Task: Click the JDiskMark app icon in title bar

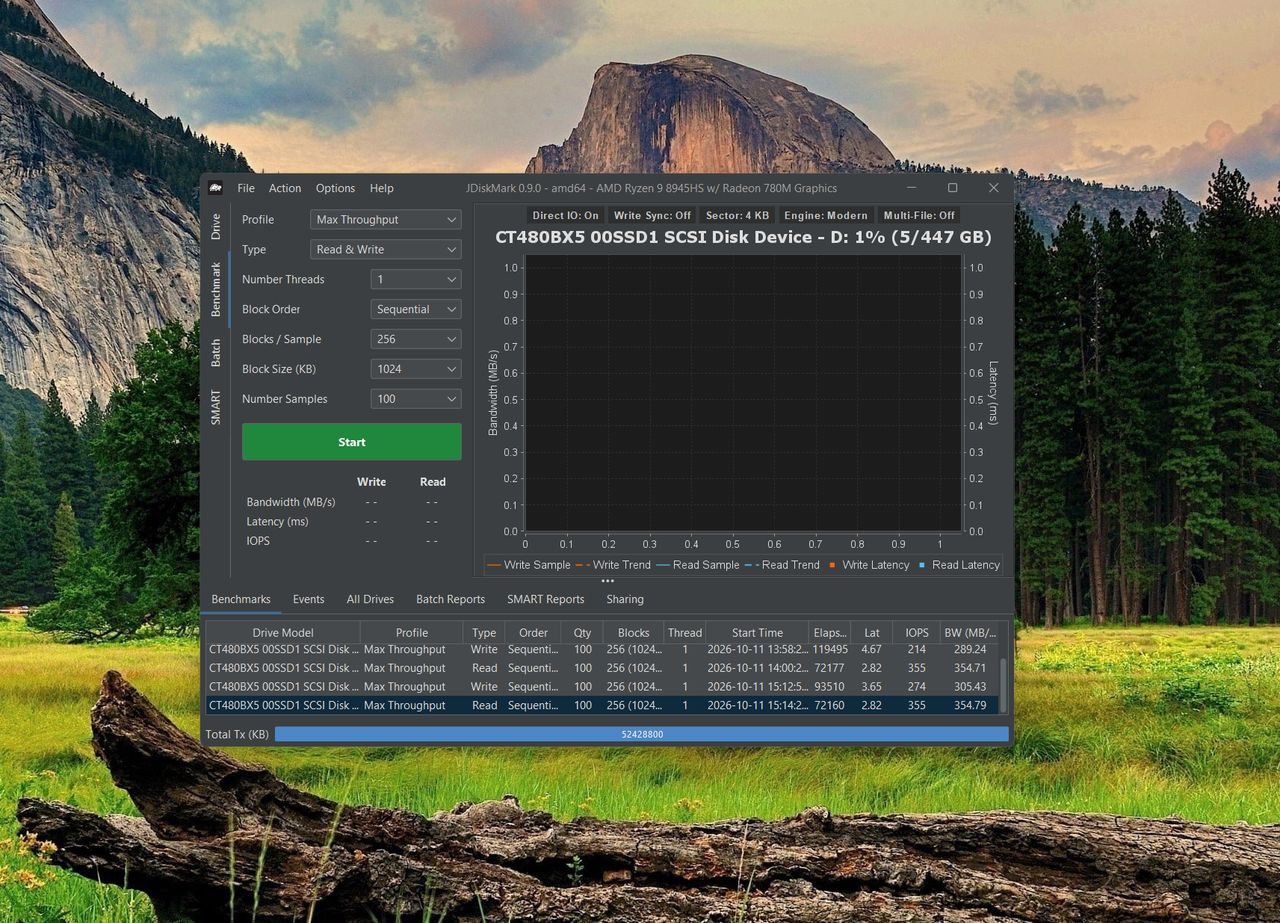Action: (215, 188)
